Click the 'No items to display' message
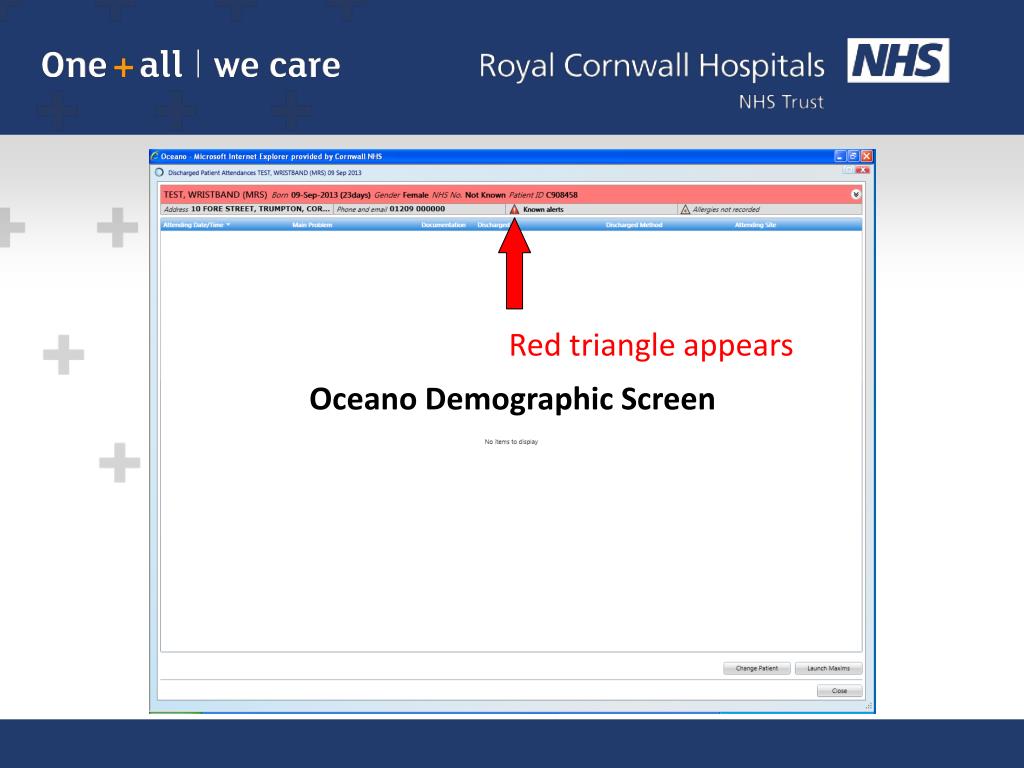 [x=511, y=441]
